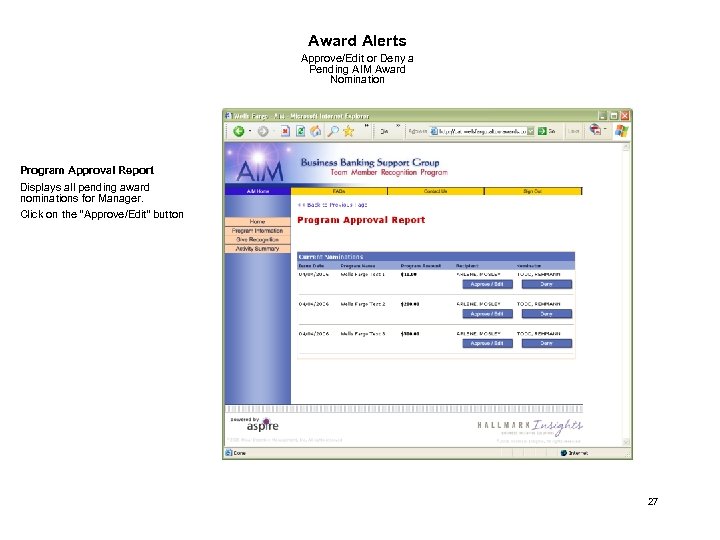Viewport: 720px width, 540px height.
Task: Click the toolbar icon beside the Windows flag
Action: tap(595, 130)
